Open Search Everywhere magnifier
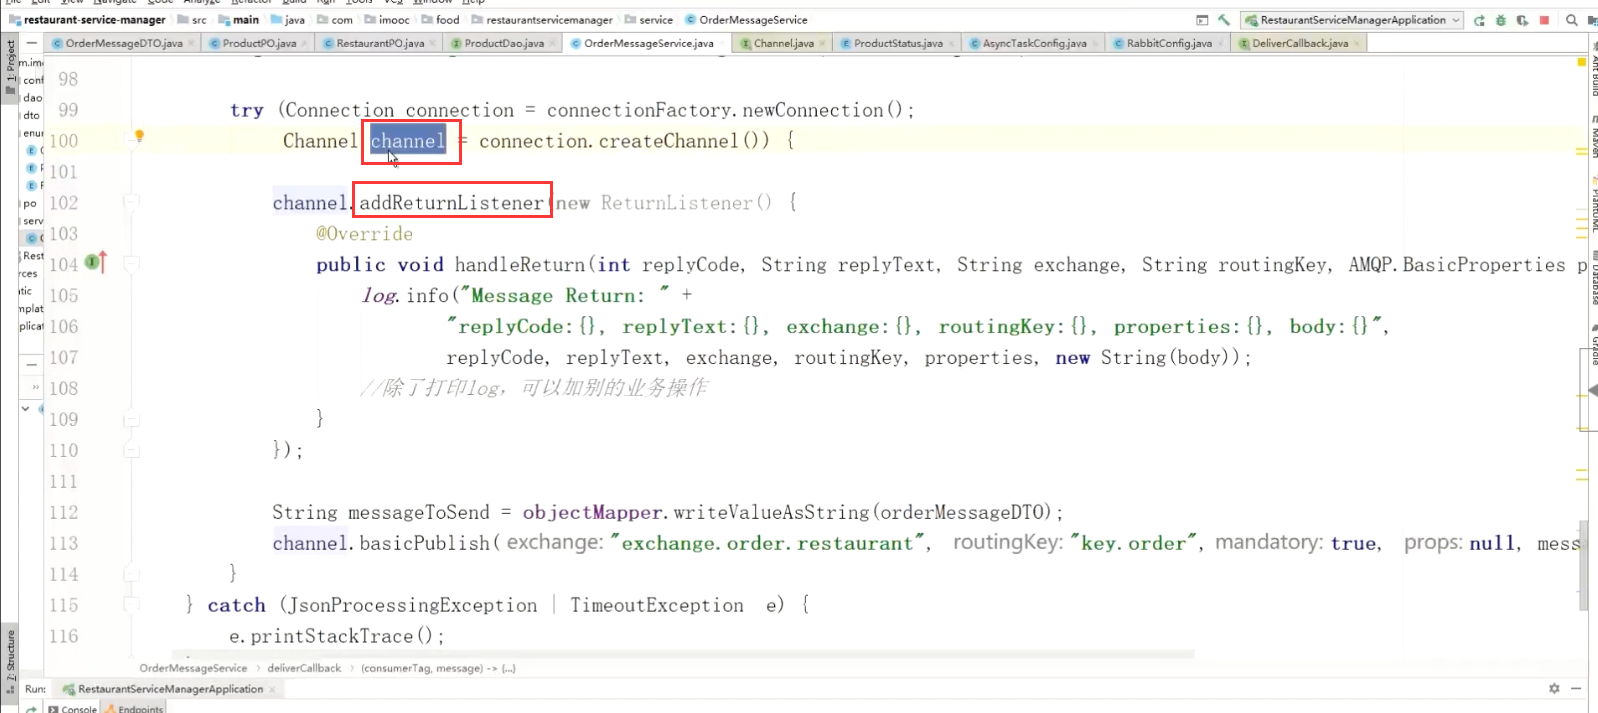Viewport: 1598px width, 713px height. 1572,20
